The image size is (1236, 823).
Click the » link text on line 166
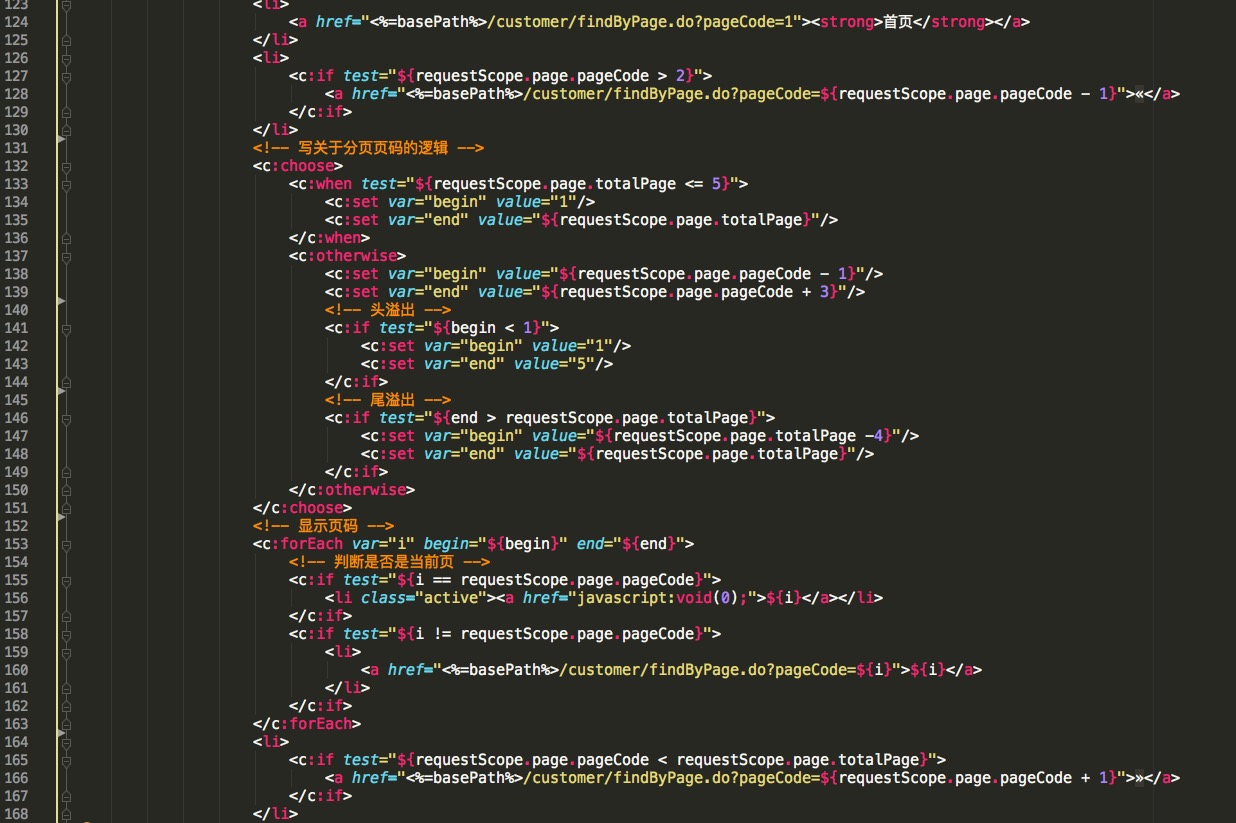1139,778
